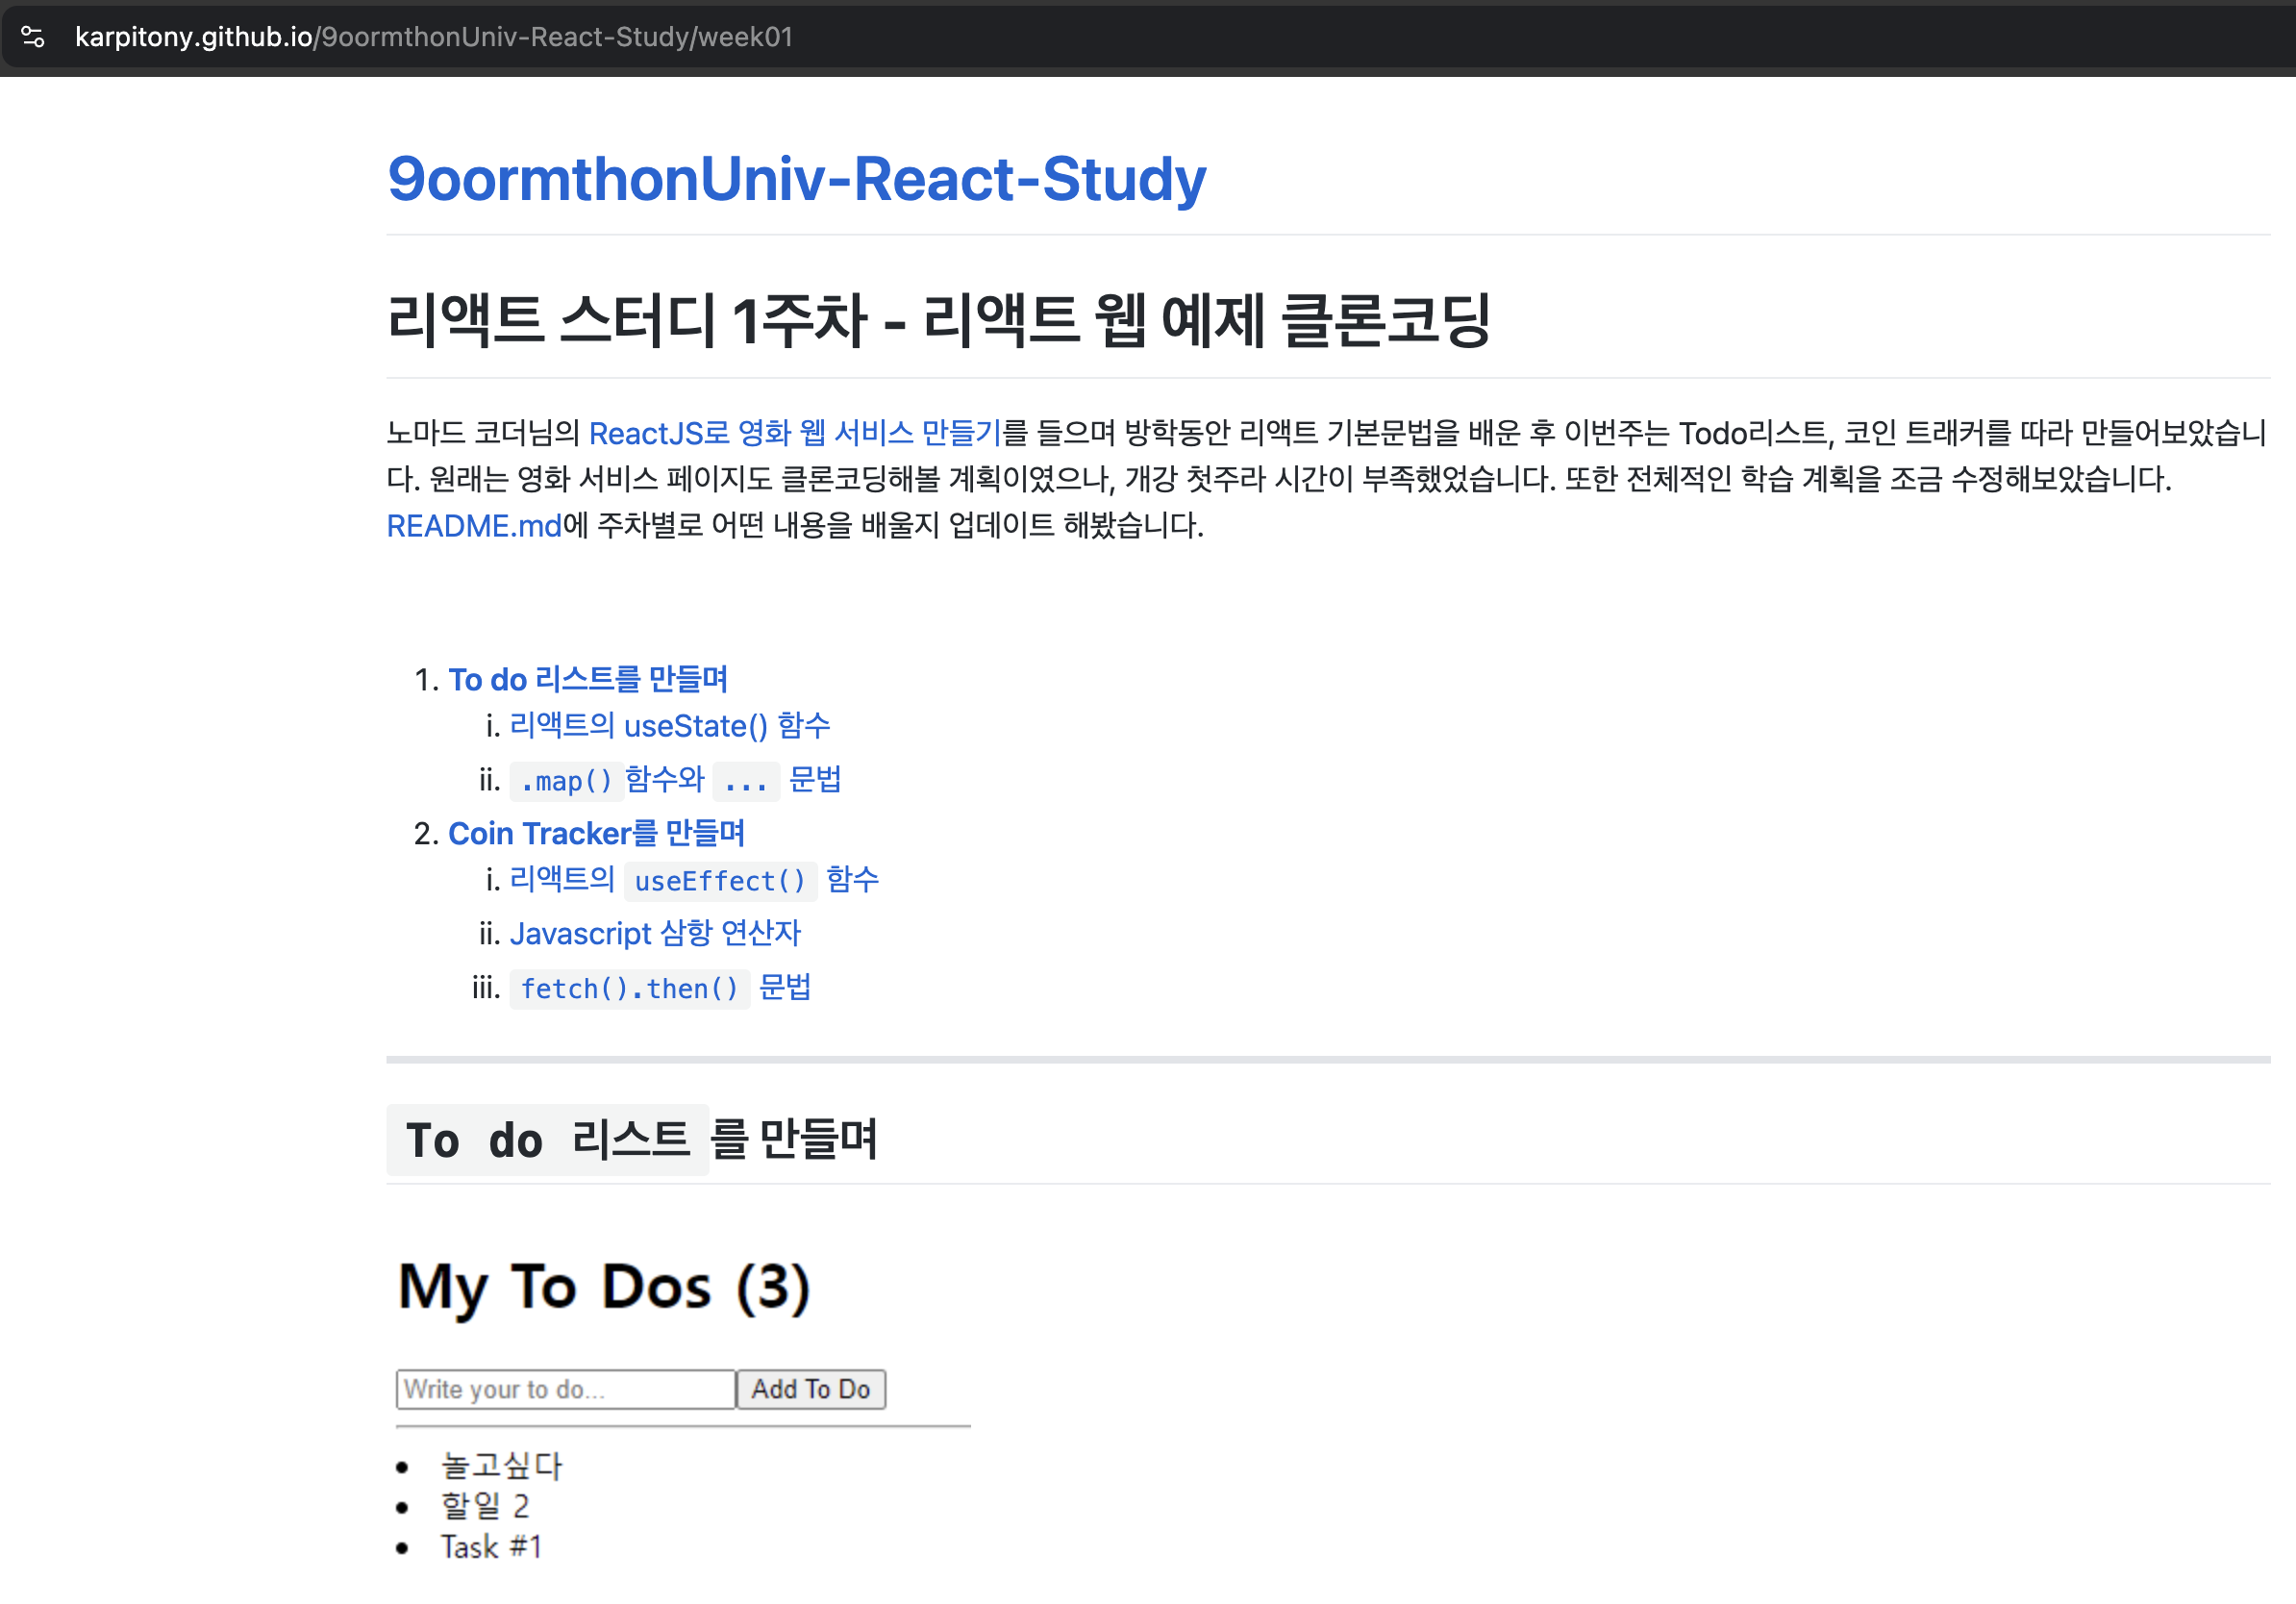Open the 리액트의 useEffect() 함수 link
This screenshot has height=1604, width=2296.
[693, 880]
